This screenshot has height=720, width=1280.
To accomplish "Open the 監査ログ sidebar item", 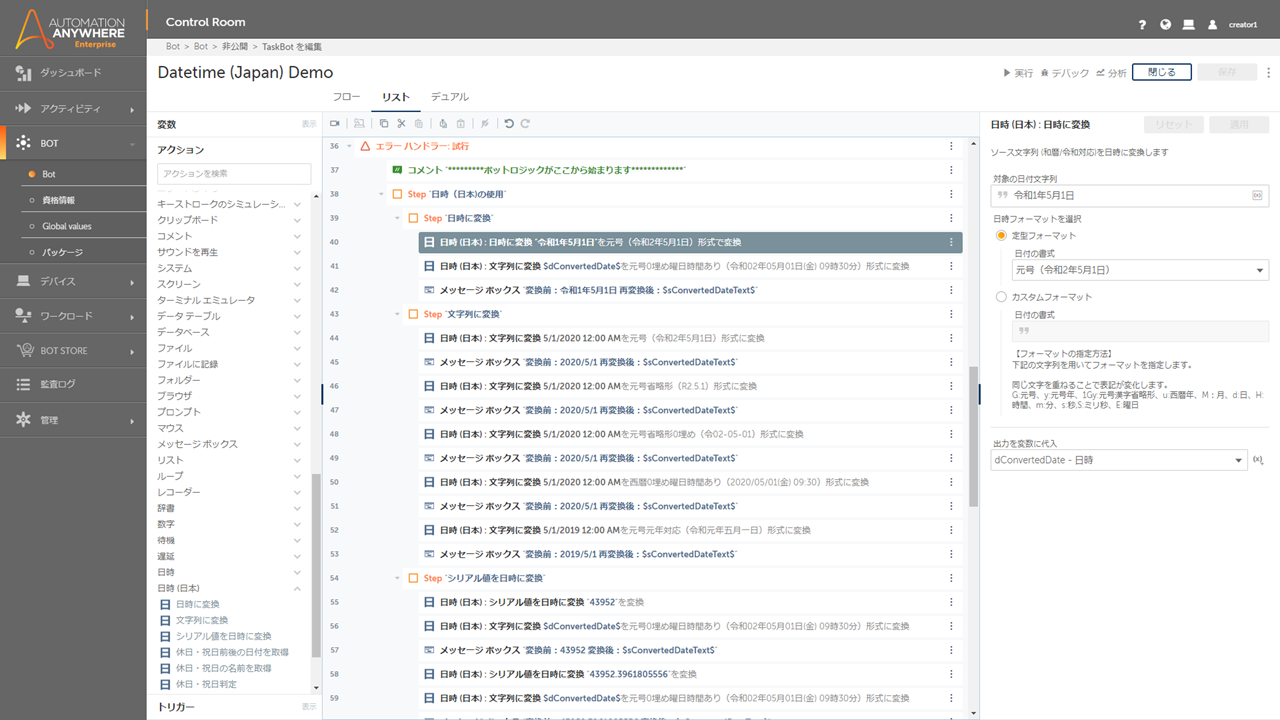I will tap(73, 384).
